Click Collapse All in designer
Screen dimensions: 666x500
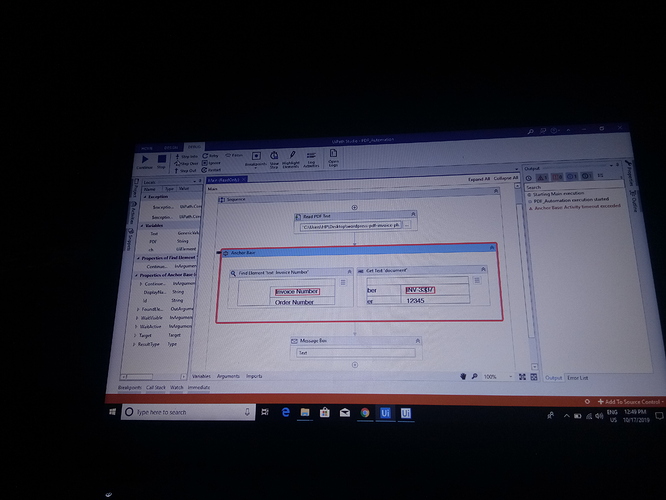click(x=506, y=178)
